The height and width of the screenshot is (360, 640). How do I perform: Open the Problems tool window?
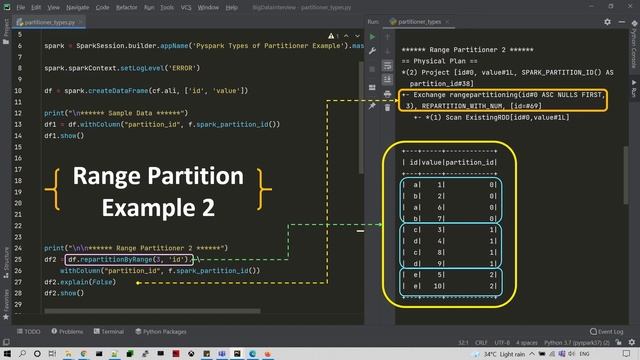pyautogui.click(x=67, y=332)
